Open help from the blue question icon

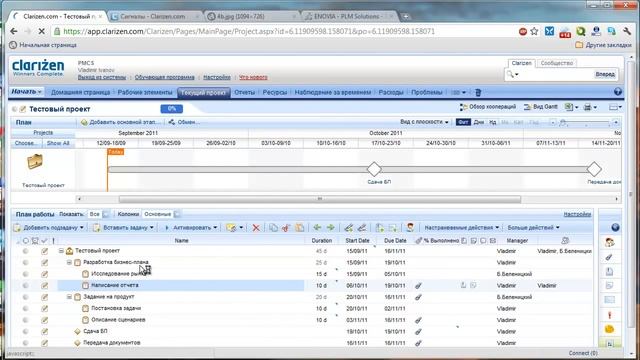618,92
